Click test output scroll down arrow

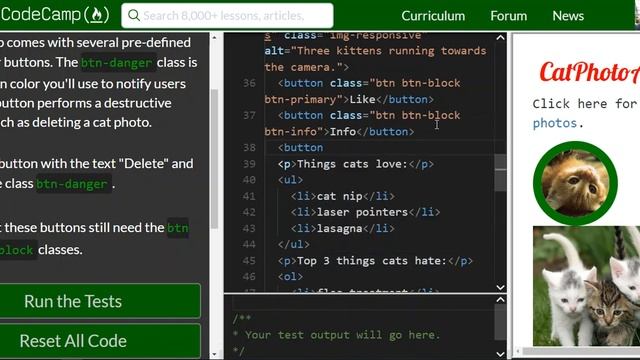[500, 354]
